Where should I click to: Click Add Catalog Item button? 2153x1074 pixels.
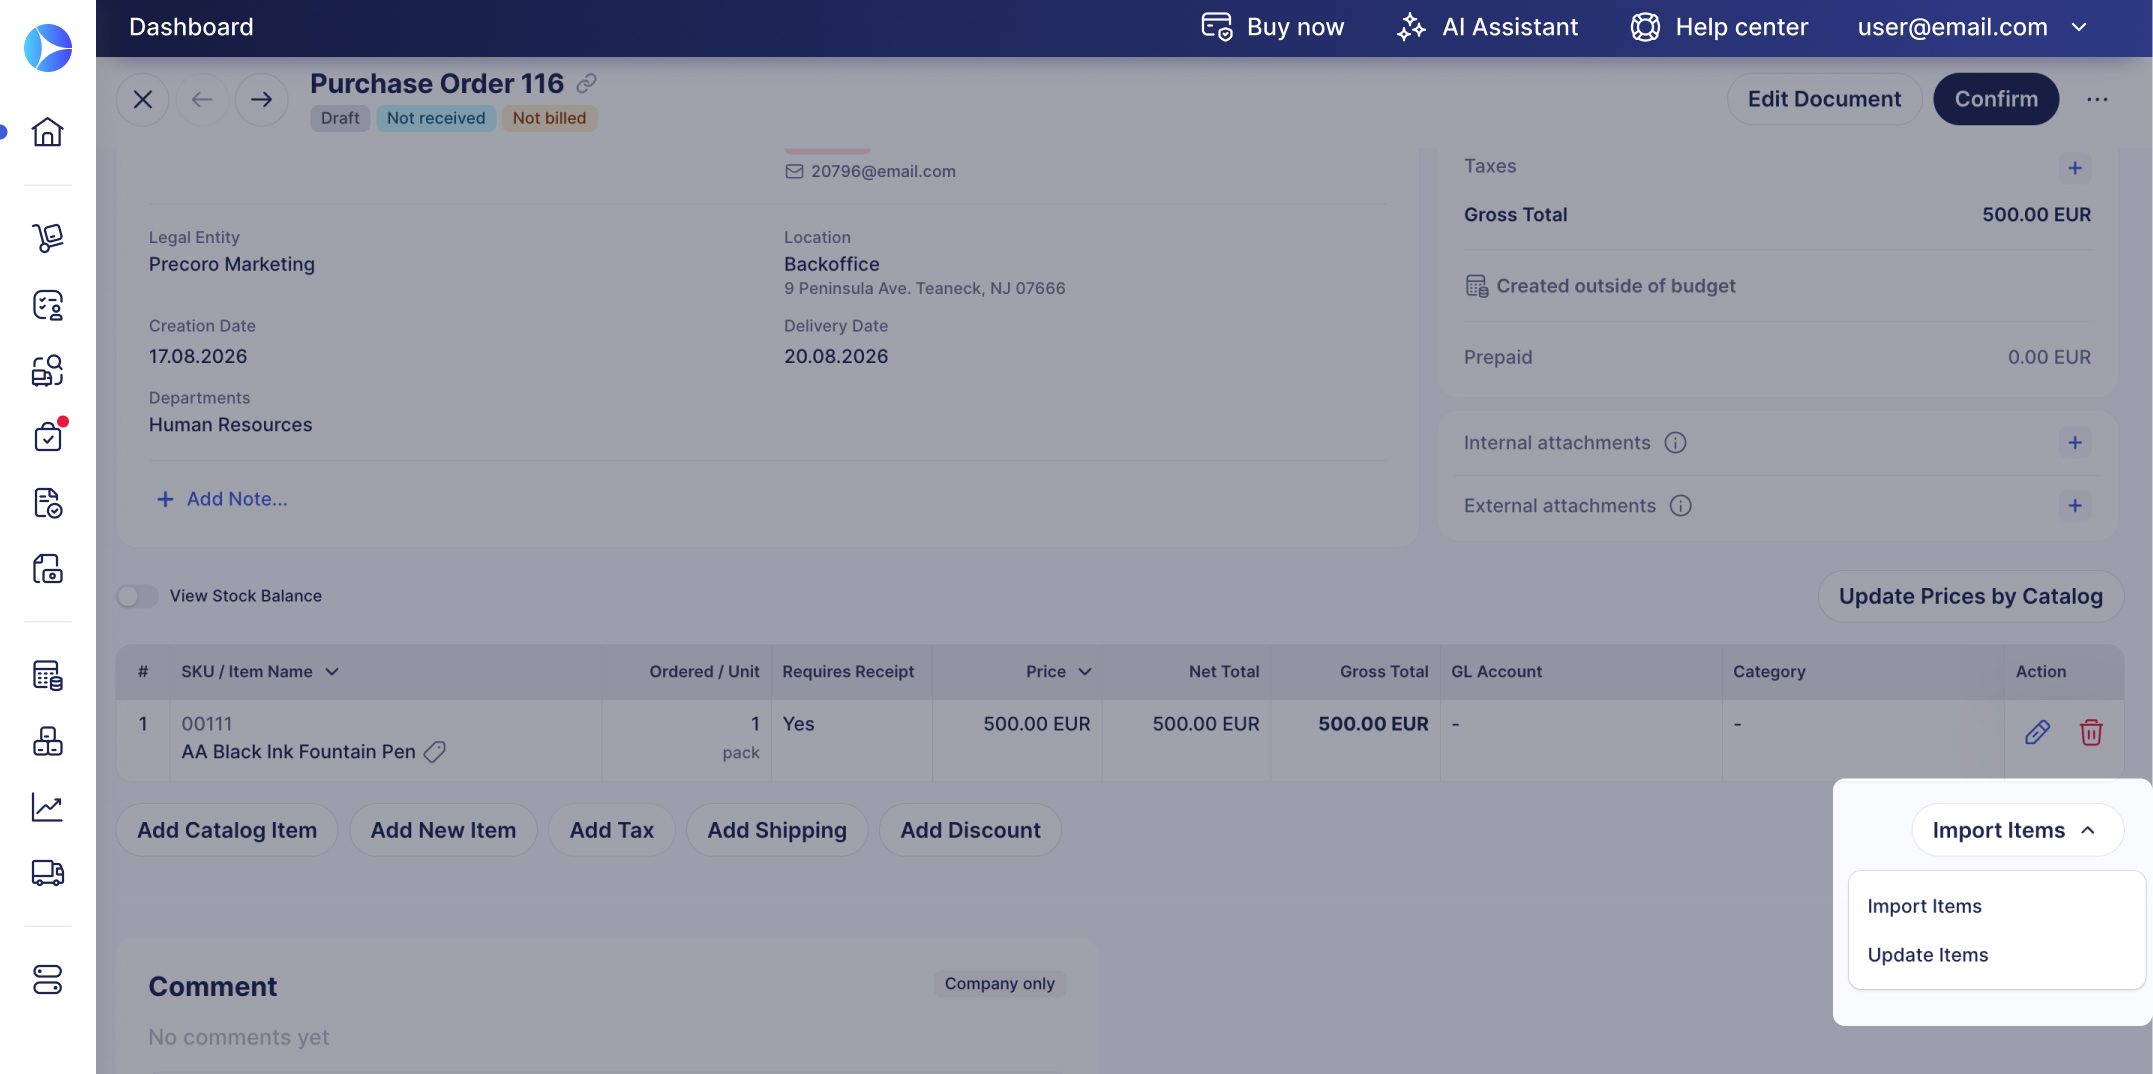[227, 830]
